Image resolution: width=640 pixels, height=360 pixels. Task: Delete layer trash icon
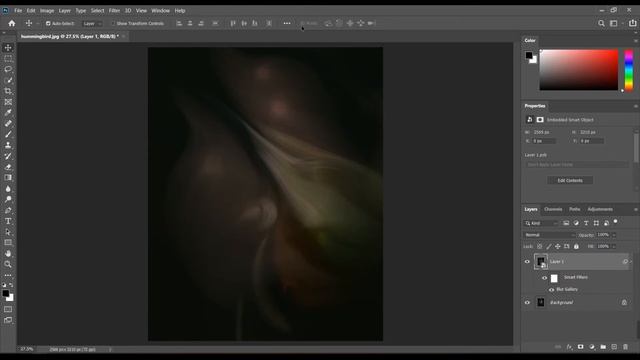coord(625,347)
